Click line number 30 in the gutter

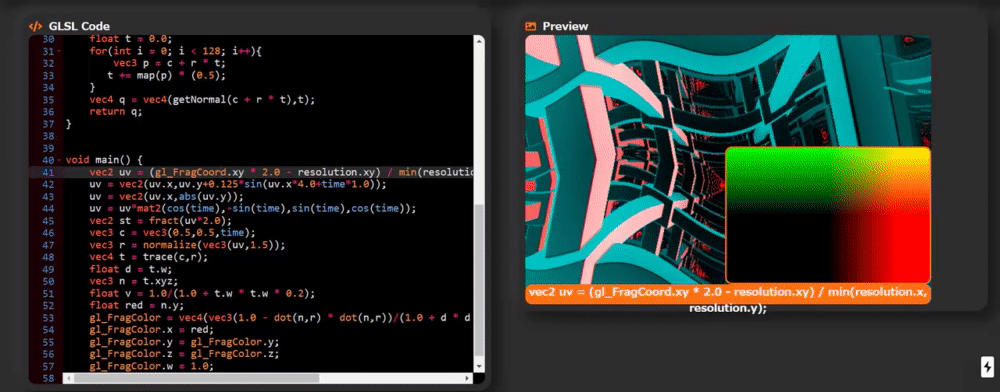click(48, 39)
